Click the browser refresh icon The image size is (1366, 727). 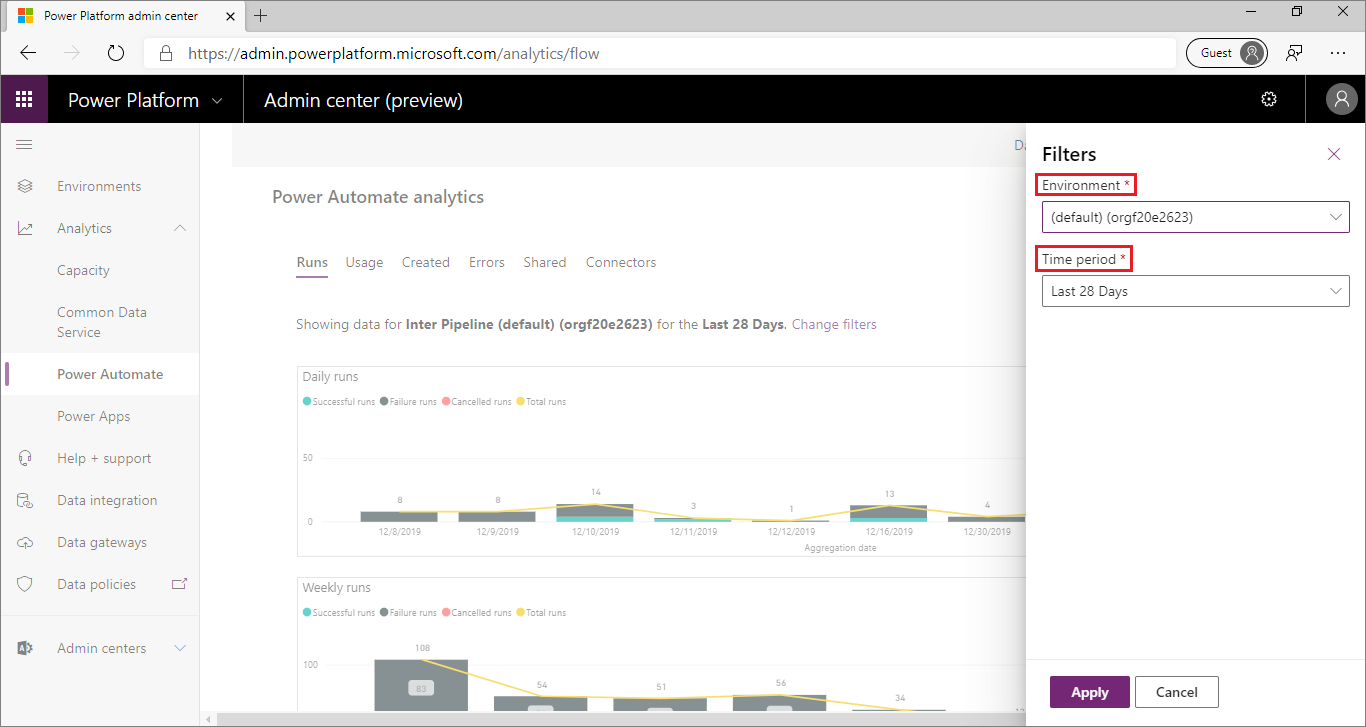(x=116, y=53)
